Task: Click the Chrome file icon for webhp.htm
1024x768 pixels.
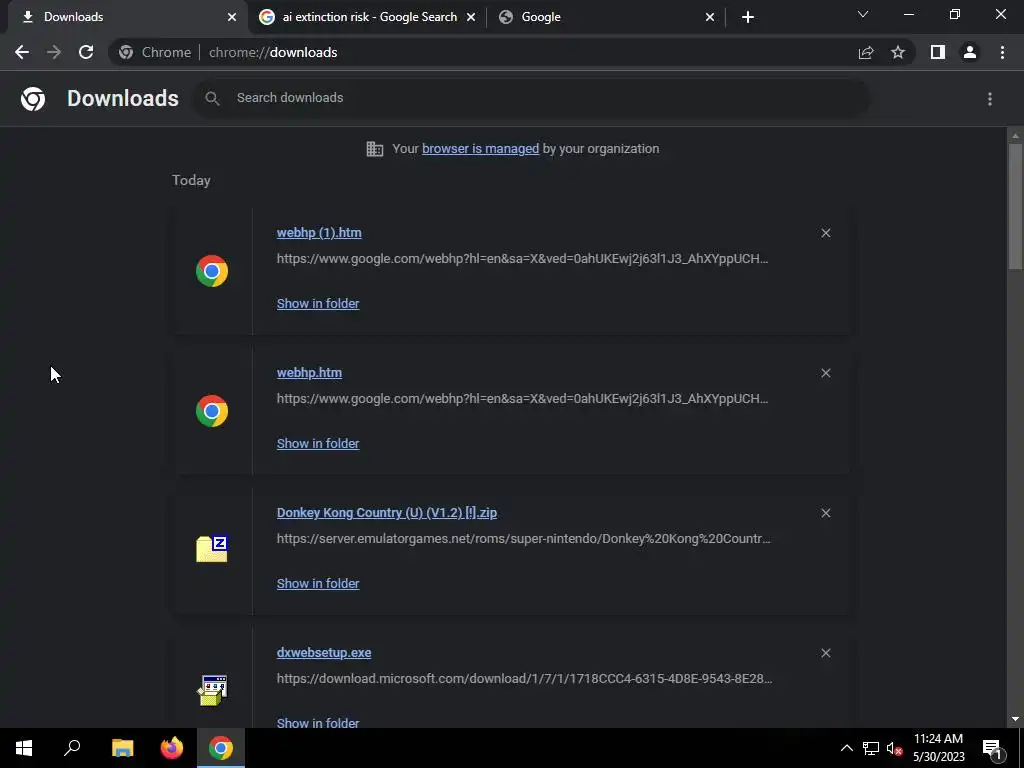Action: coord(212,411)
